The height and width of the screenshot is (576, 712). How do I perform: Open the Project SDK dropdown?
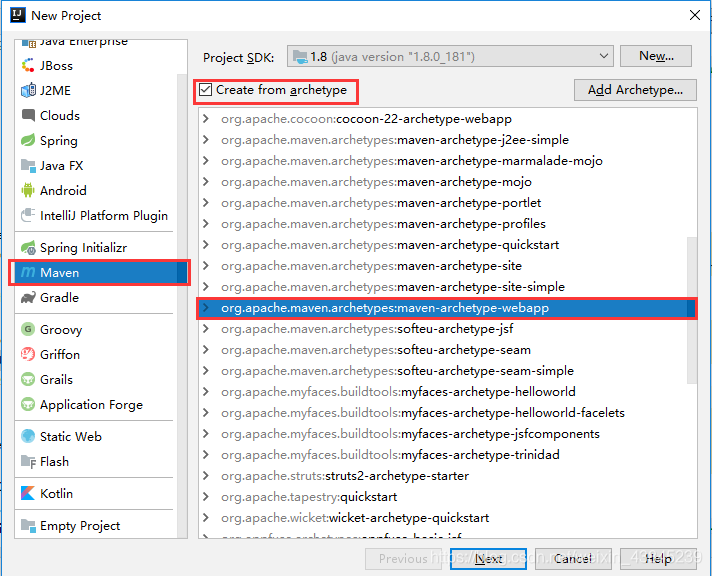[x=450, y=56]
